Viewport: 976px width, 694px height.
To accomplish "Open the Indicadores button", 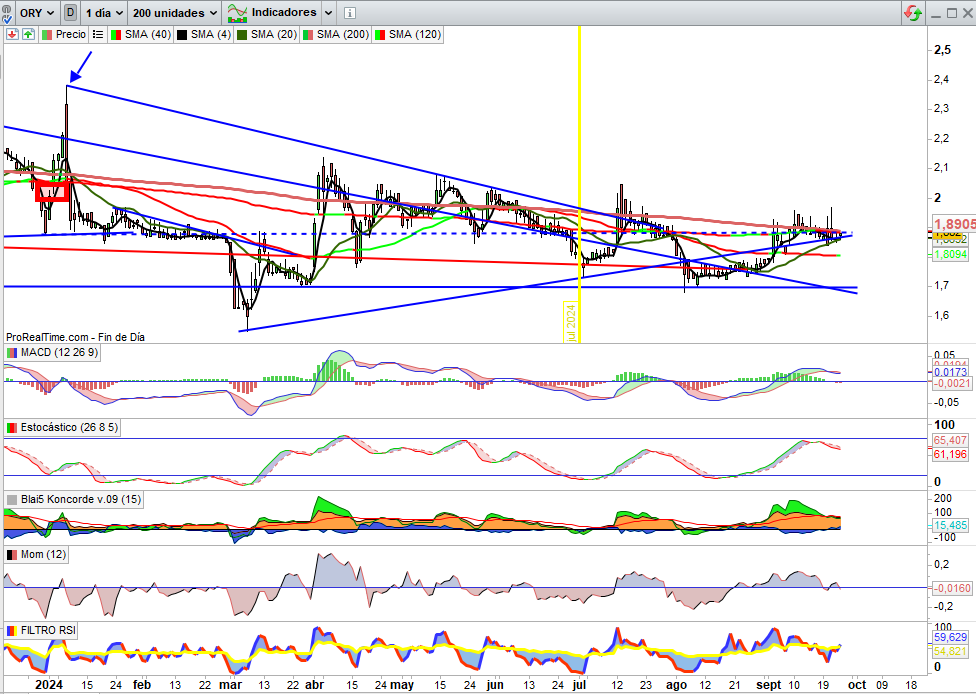I will pos(272,12).
